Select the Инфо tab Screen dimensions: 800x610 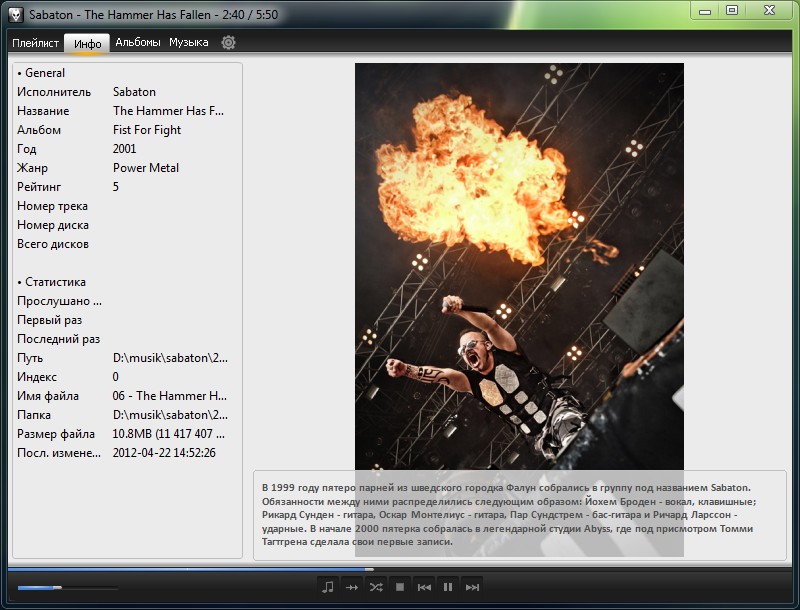[x=87, y=43]
